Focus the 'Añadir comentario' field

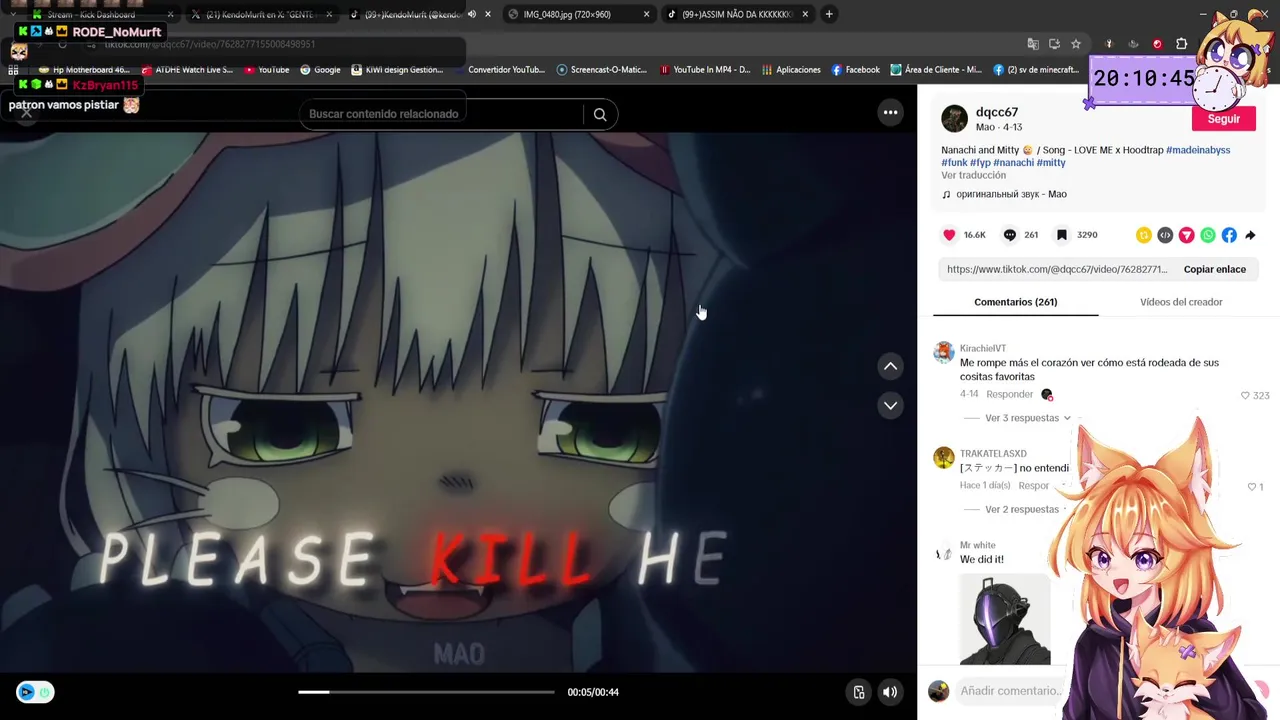click(1010, 691)
